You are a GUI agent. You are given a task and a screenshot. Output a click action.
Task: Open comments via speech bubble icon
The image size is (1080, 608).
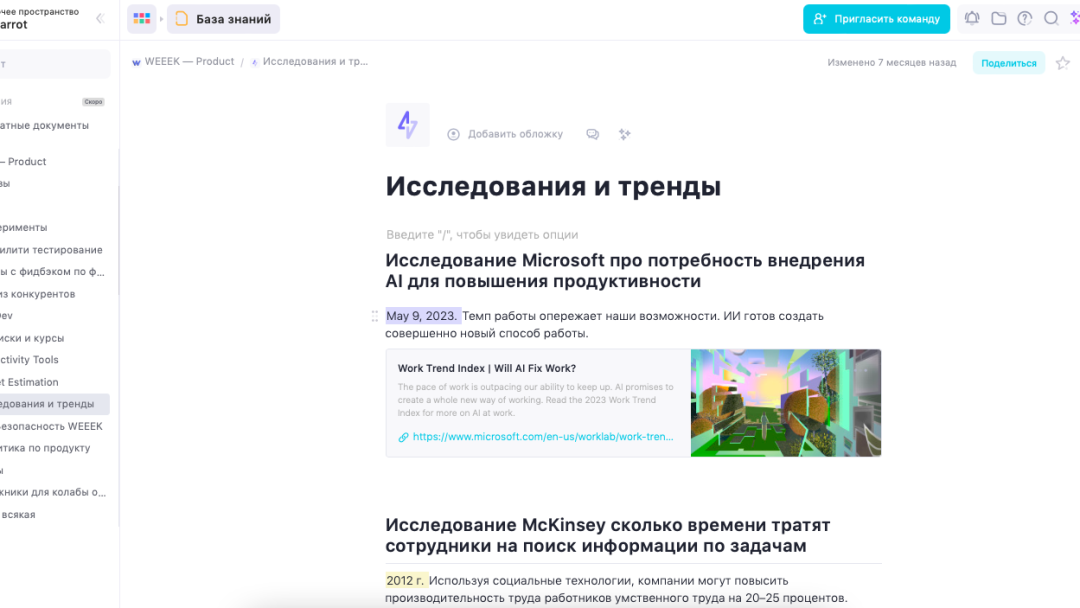click(593, 134)
